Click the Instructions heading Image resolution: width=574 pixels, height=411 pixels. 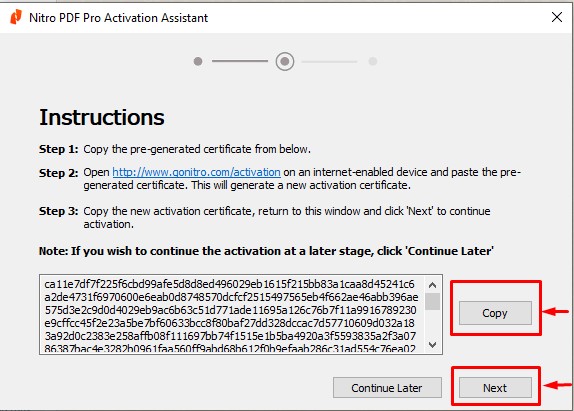[x=102, y=117]
